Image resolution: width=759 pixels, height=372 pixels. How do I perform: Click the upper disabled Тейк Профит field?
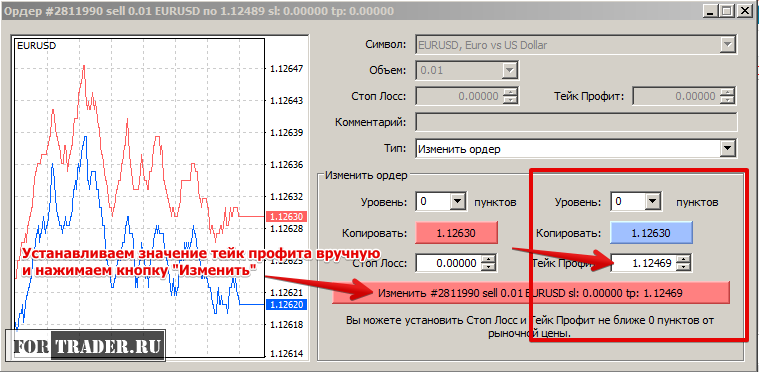tap(676, 96)
